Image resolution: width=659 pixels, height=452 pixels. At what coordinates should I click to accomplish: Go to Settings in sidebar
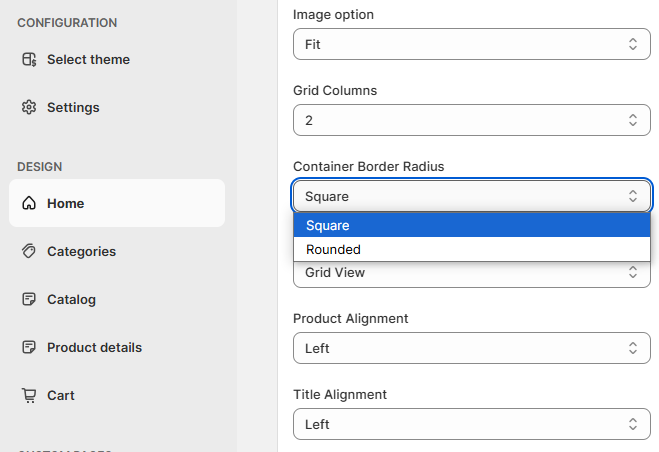117,107
